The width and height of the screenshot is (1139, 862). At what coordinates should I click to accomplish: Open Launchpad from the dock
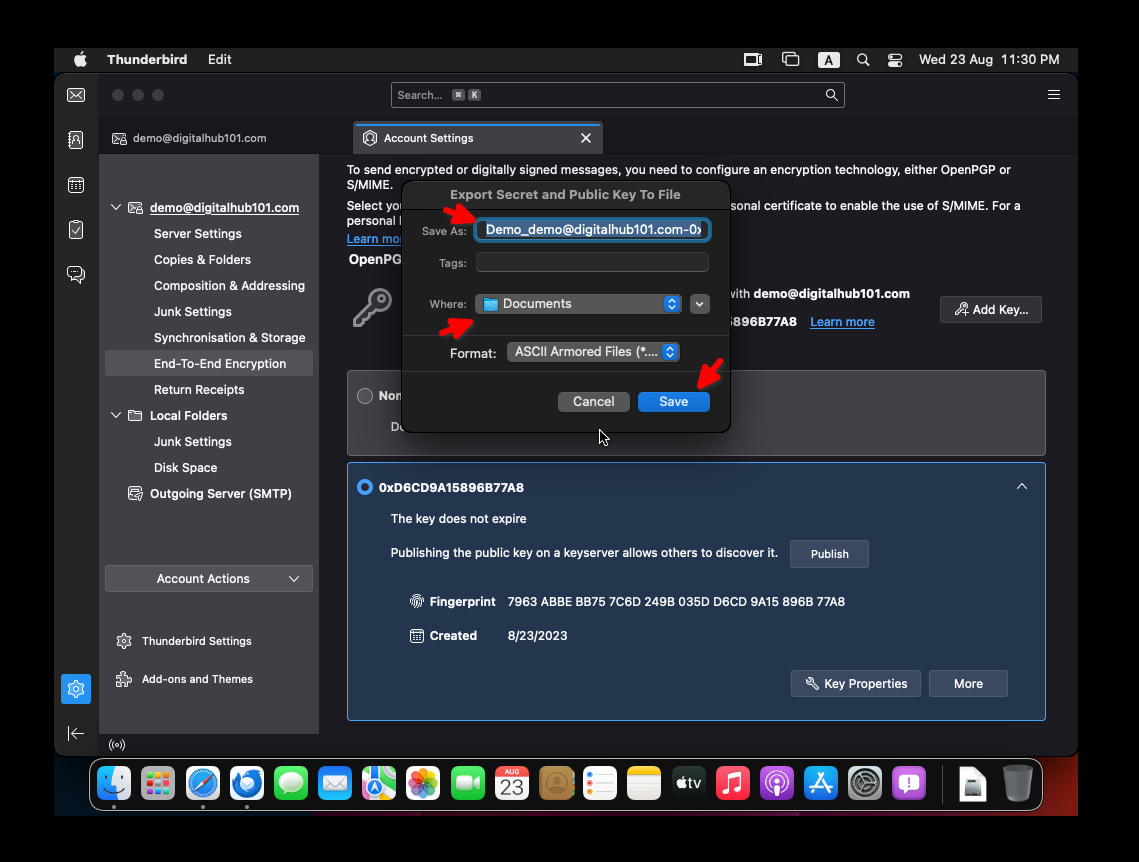point(158,784)
